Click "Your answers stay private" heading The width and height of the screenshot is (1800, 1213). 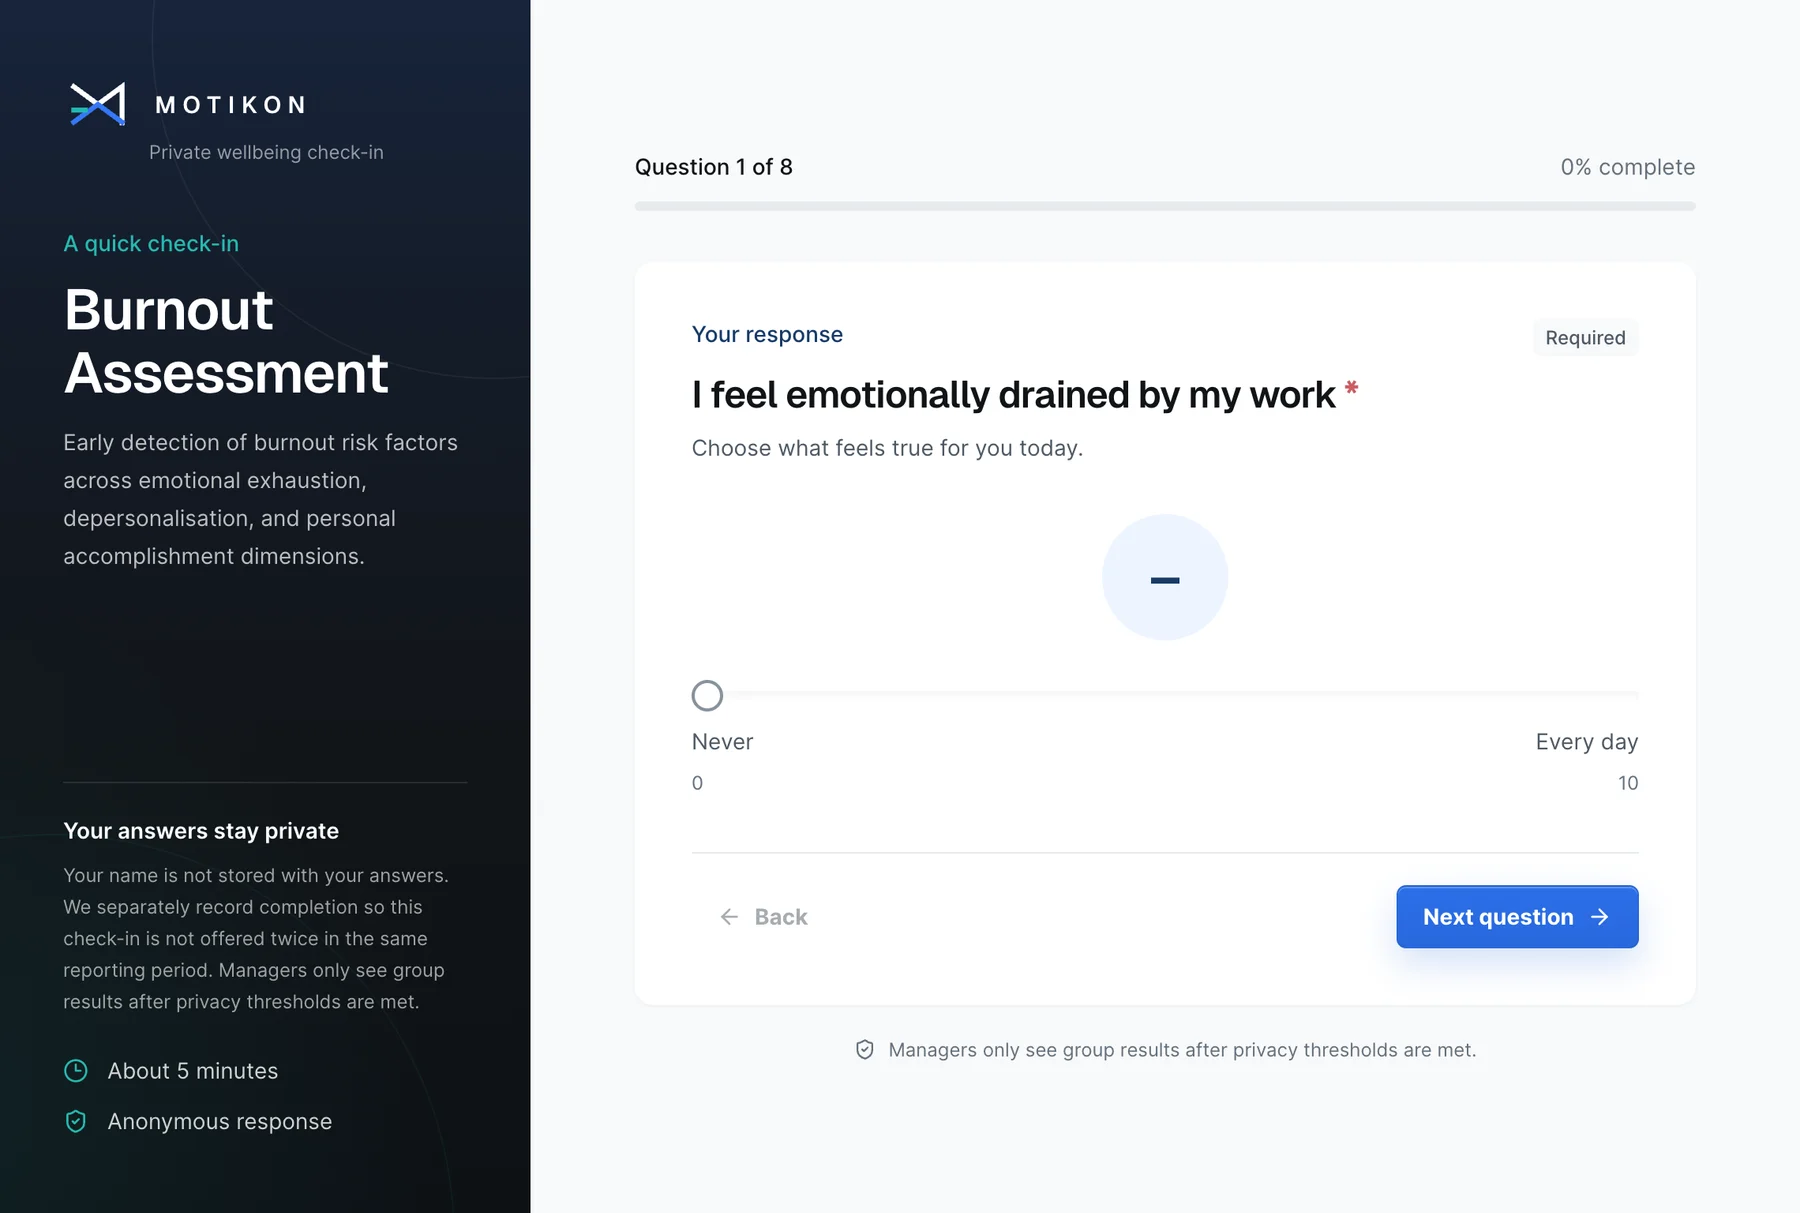point(201,831)
